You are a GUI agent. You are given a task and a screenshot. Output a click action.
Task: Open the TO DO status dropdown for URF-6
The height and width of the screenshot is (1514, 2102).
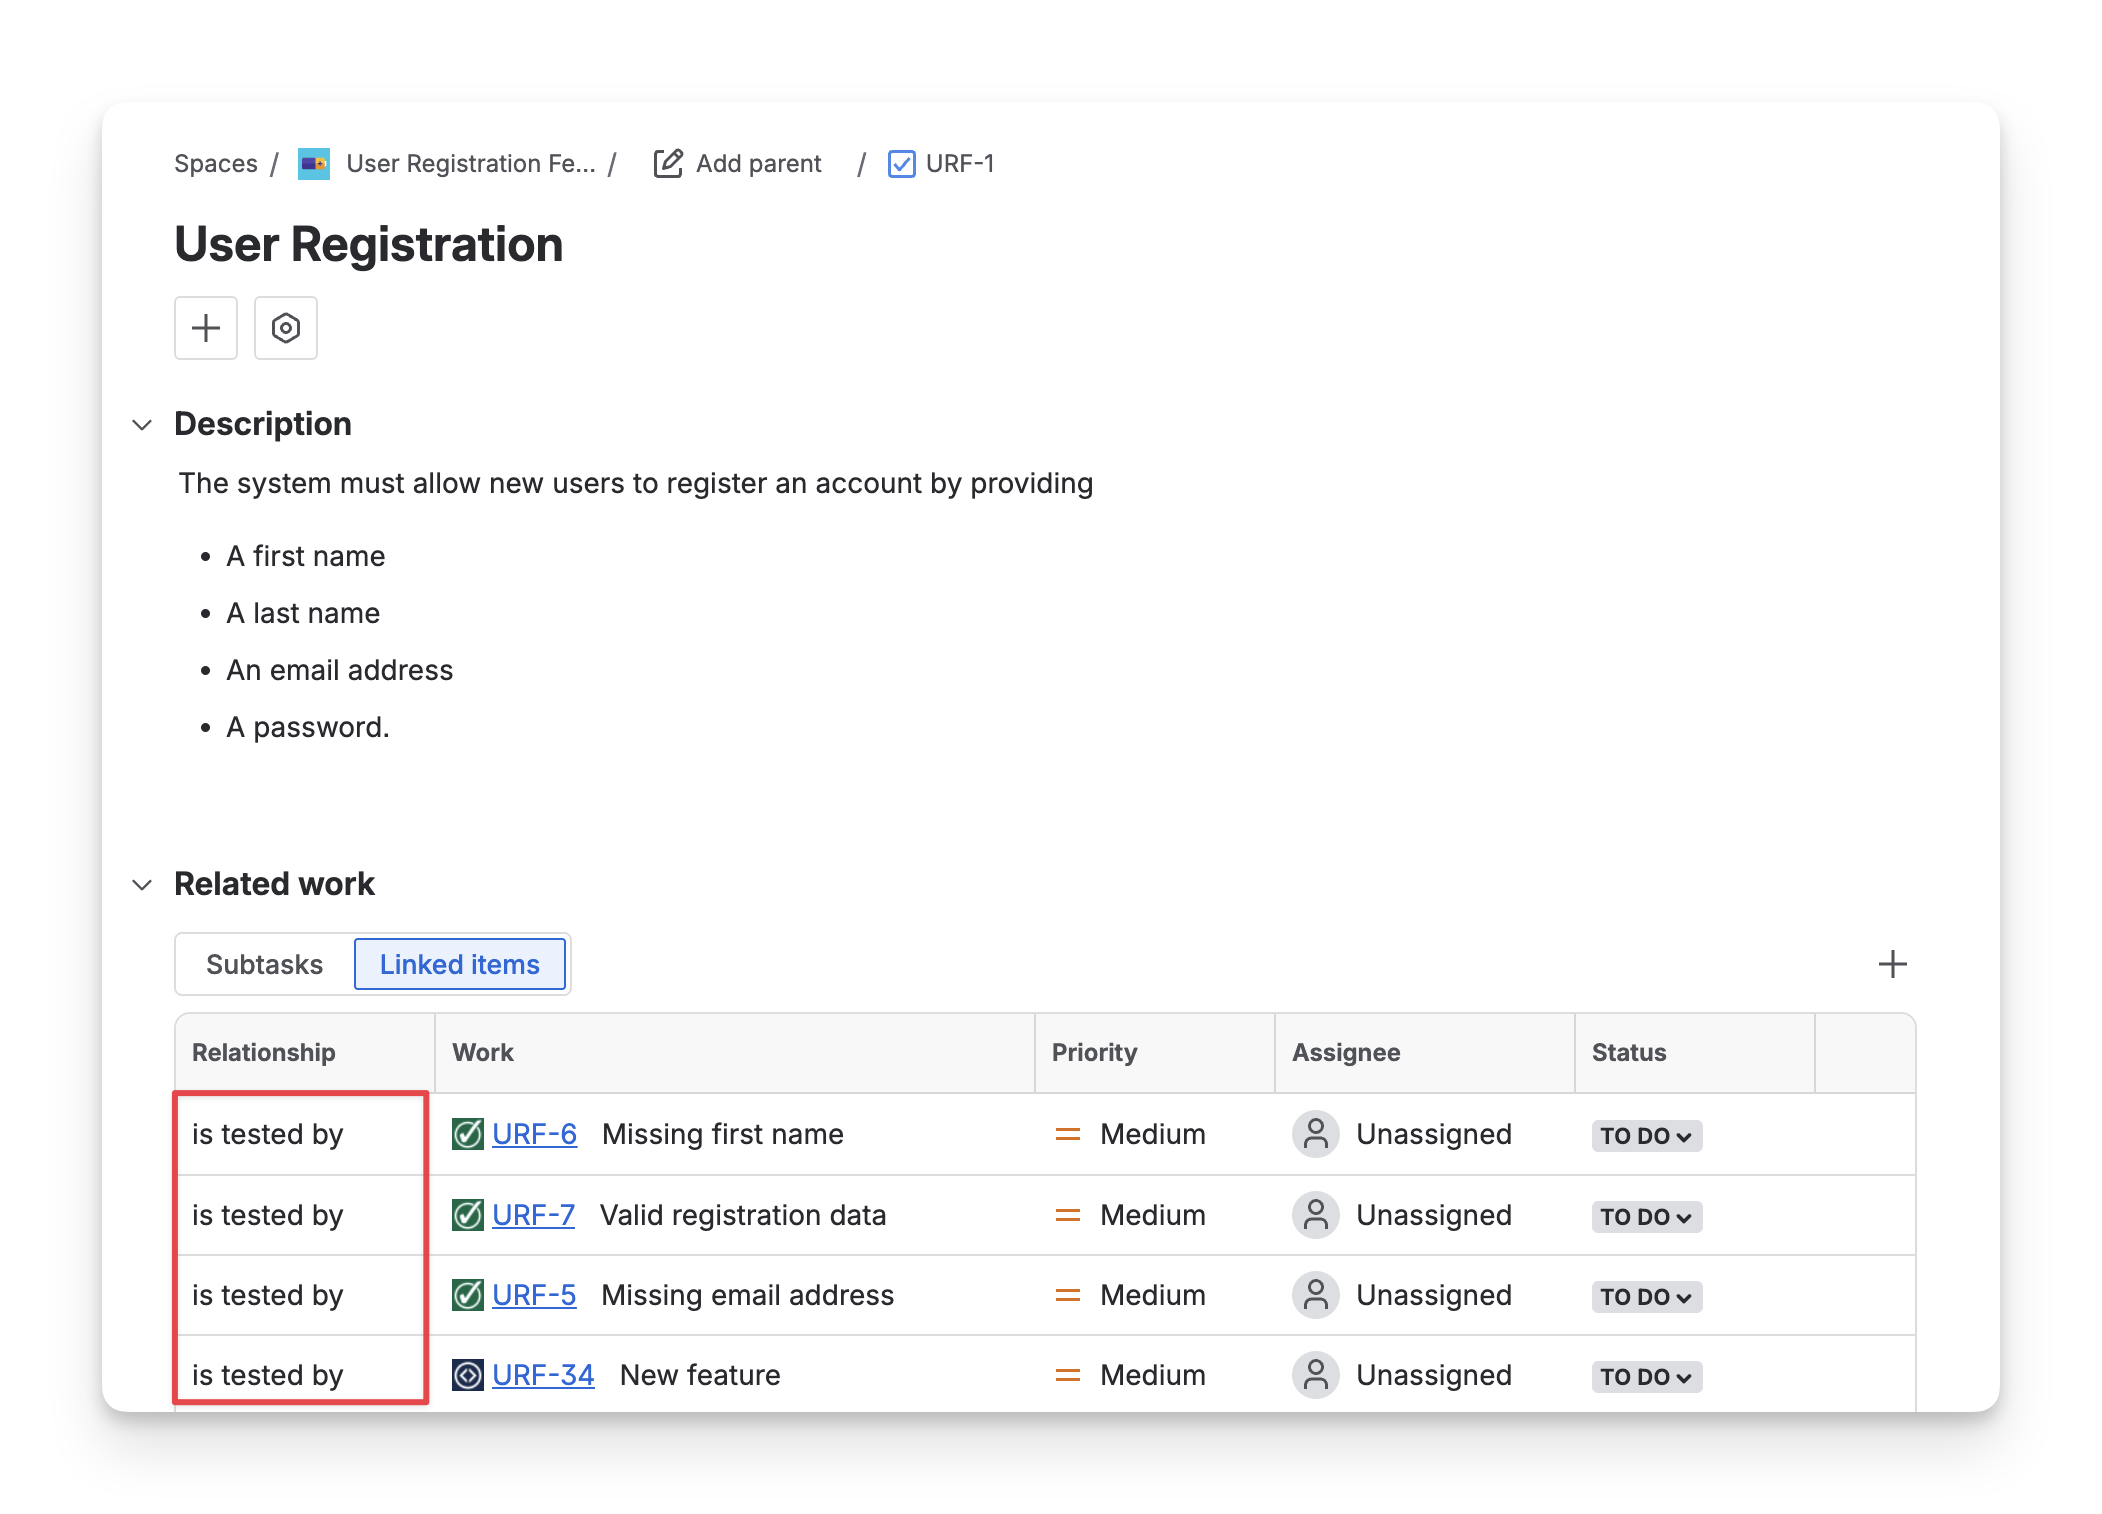(x=1646, y=1136)
